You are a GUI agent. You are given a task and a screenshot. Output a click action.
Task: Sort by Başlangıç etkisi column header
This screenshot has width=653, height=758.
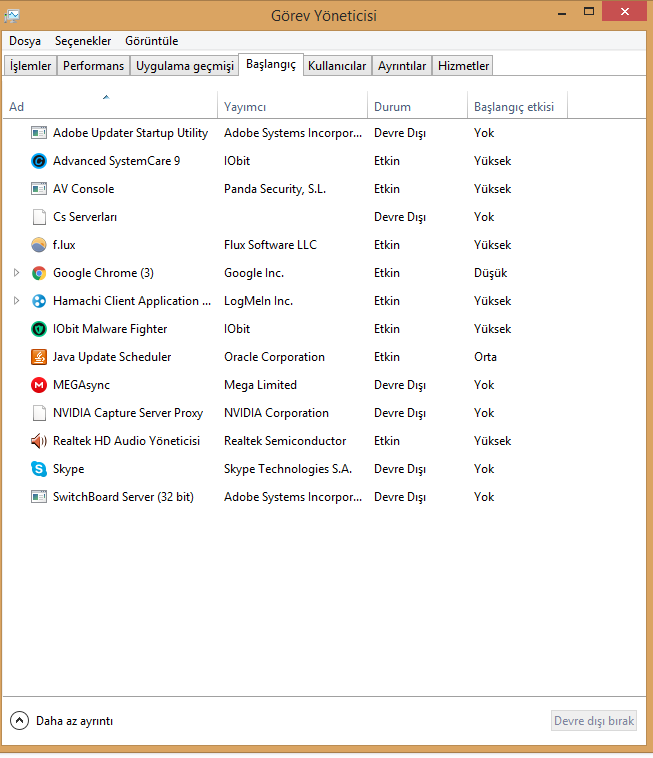518,106
